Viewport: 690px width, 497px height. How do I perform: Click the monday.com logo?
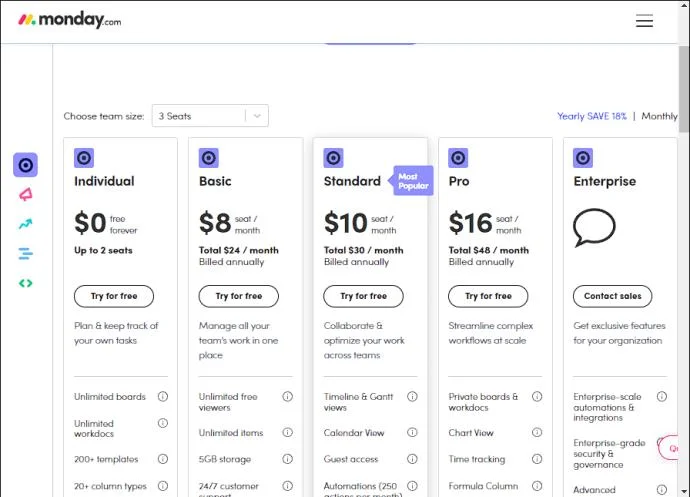[x=70, y=20]
